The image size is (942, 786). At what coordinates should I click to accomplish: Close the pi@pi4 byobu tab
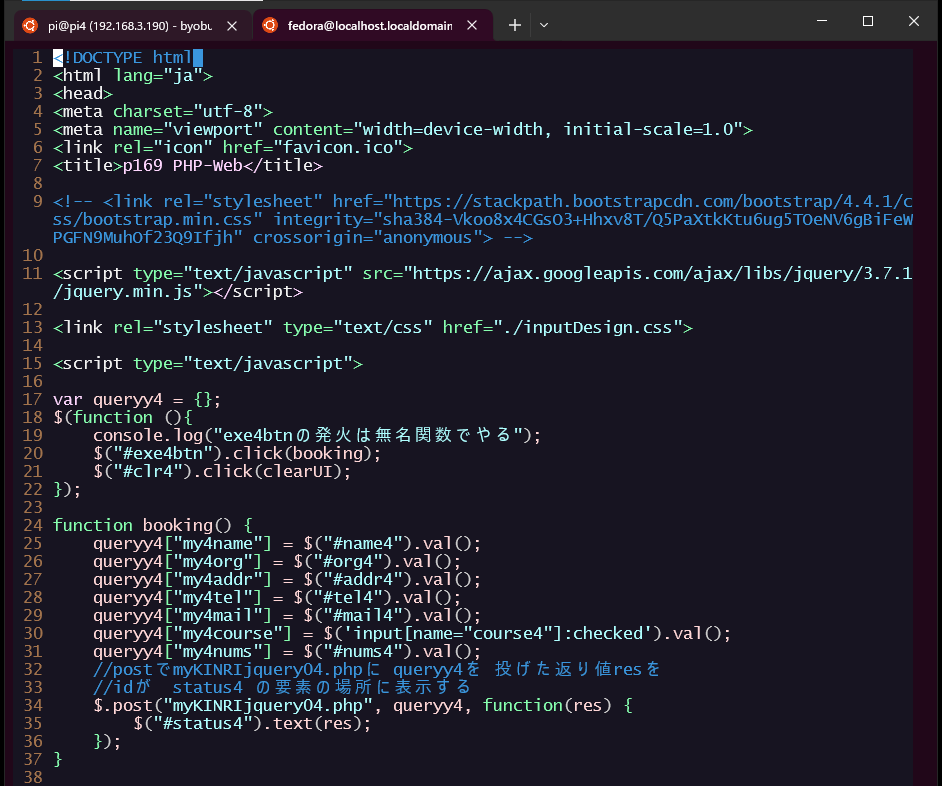(x=232, y=26)
